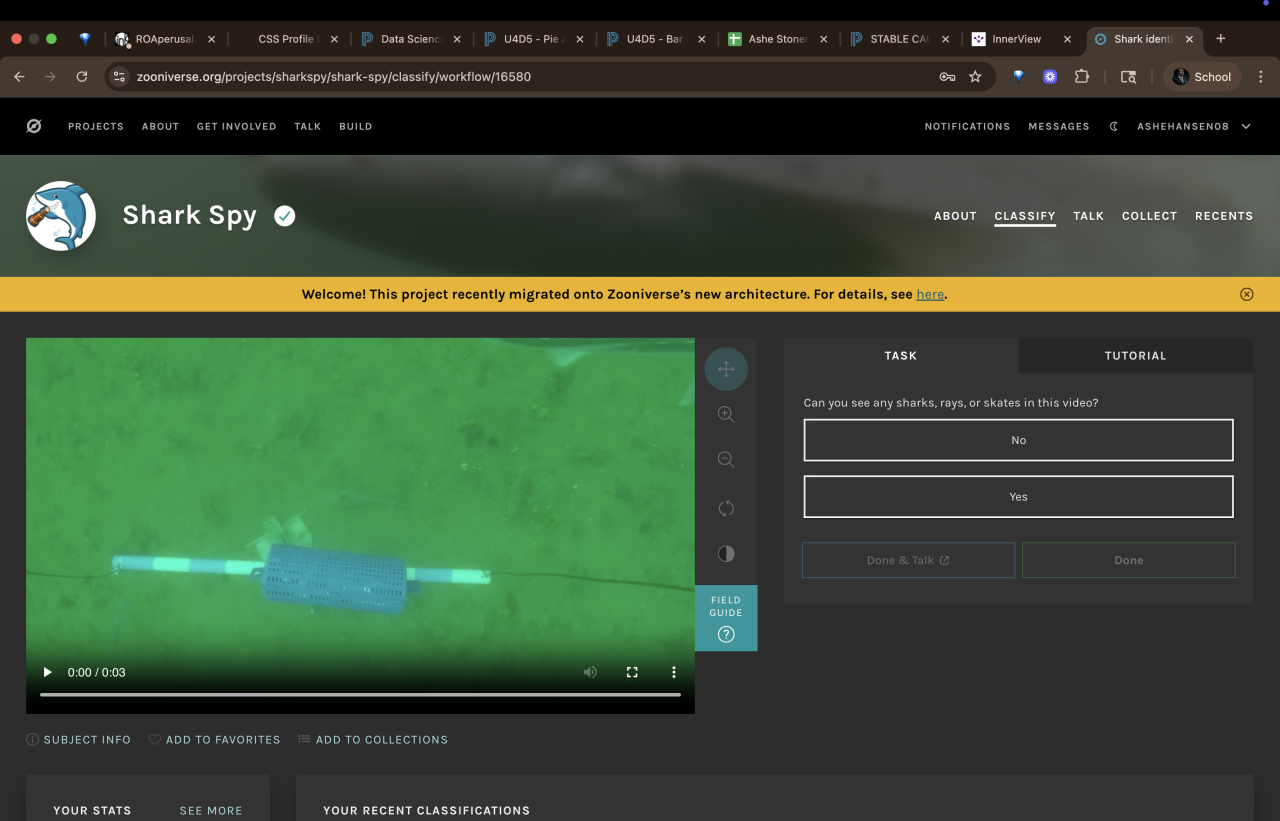Open Get Involved in the Zooniverse header
Image resolution: width=1280 pixels, height=821 pixels.
pyautogui.click(x=236, y=127)
